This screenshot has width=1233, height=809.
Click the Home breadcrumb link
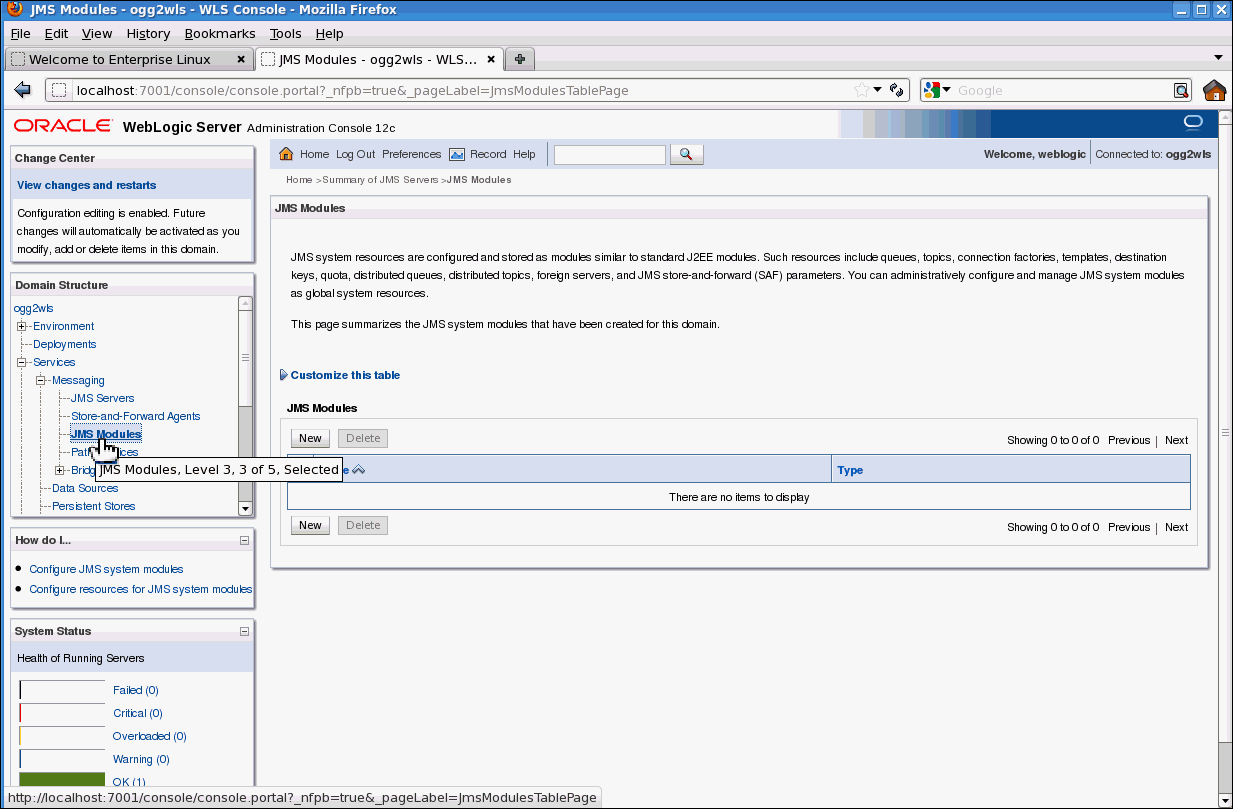click(299, 180)
